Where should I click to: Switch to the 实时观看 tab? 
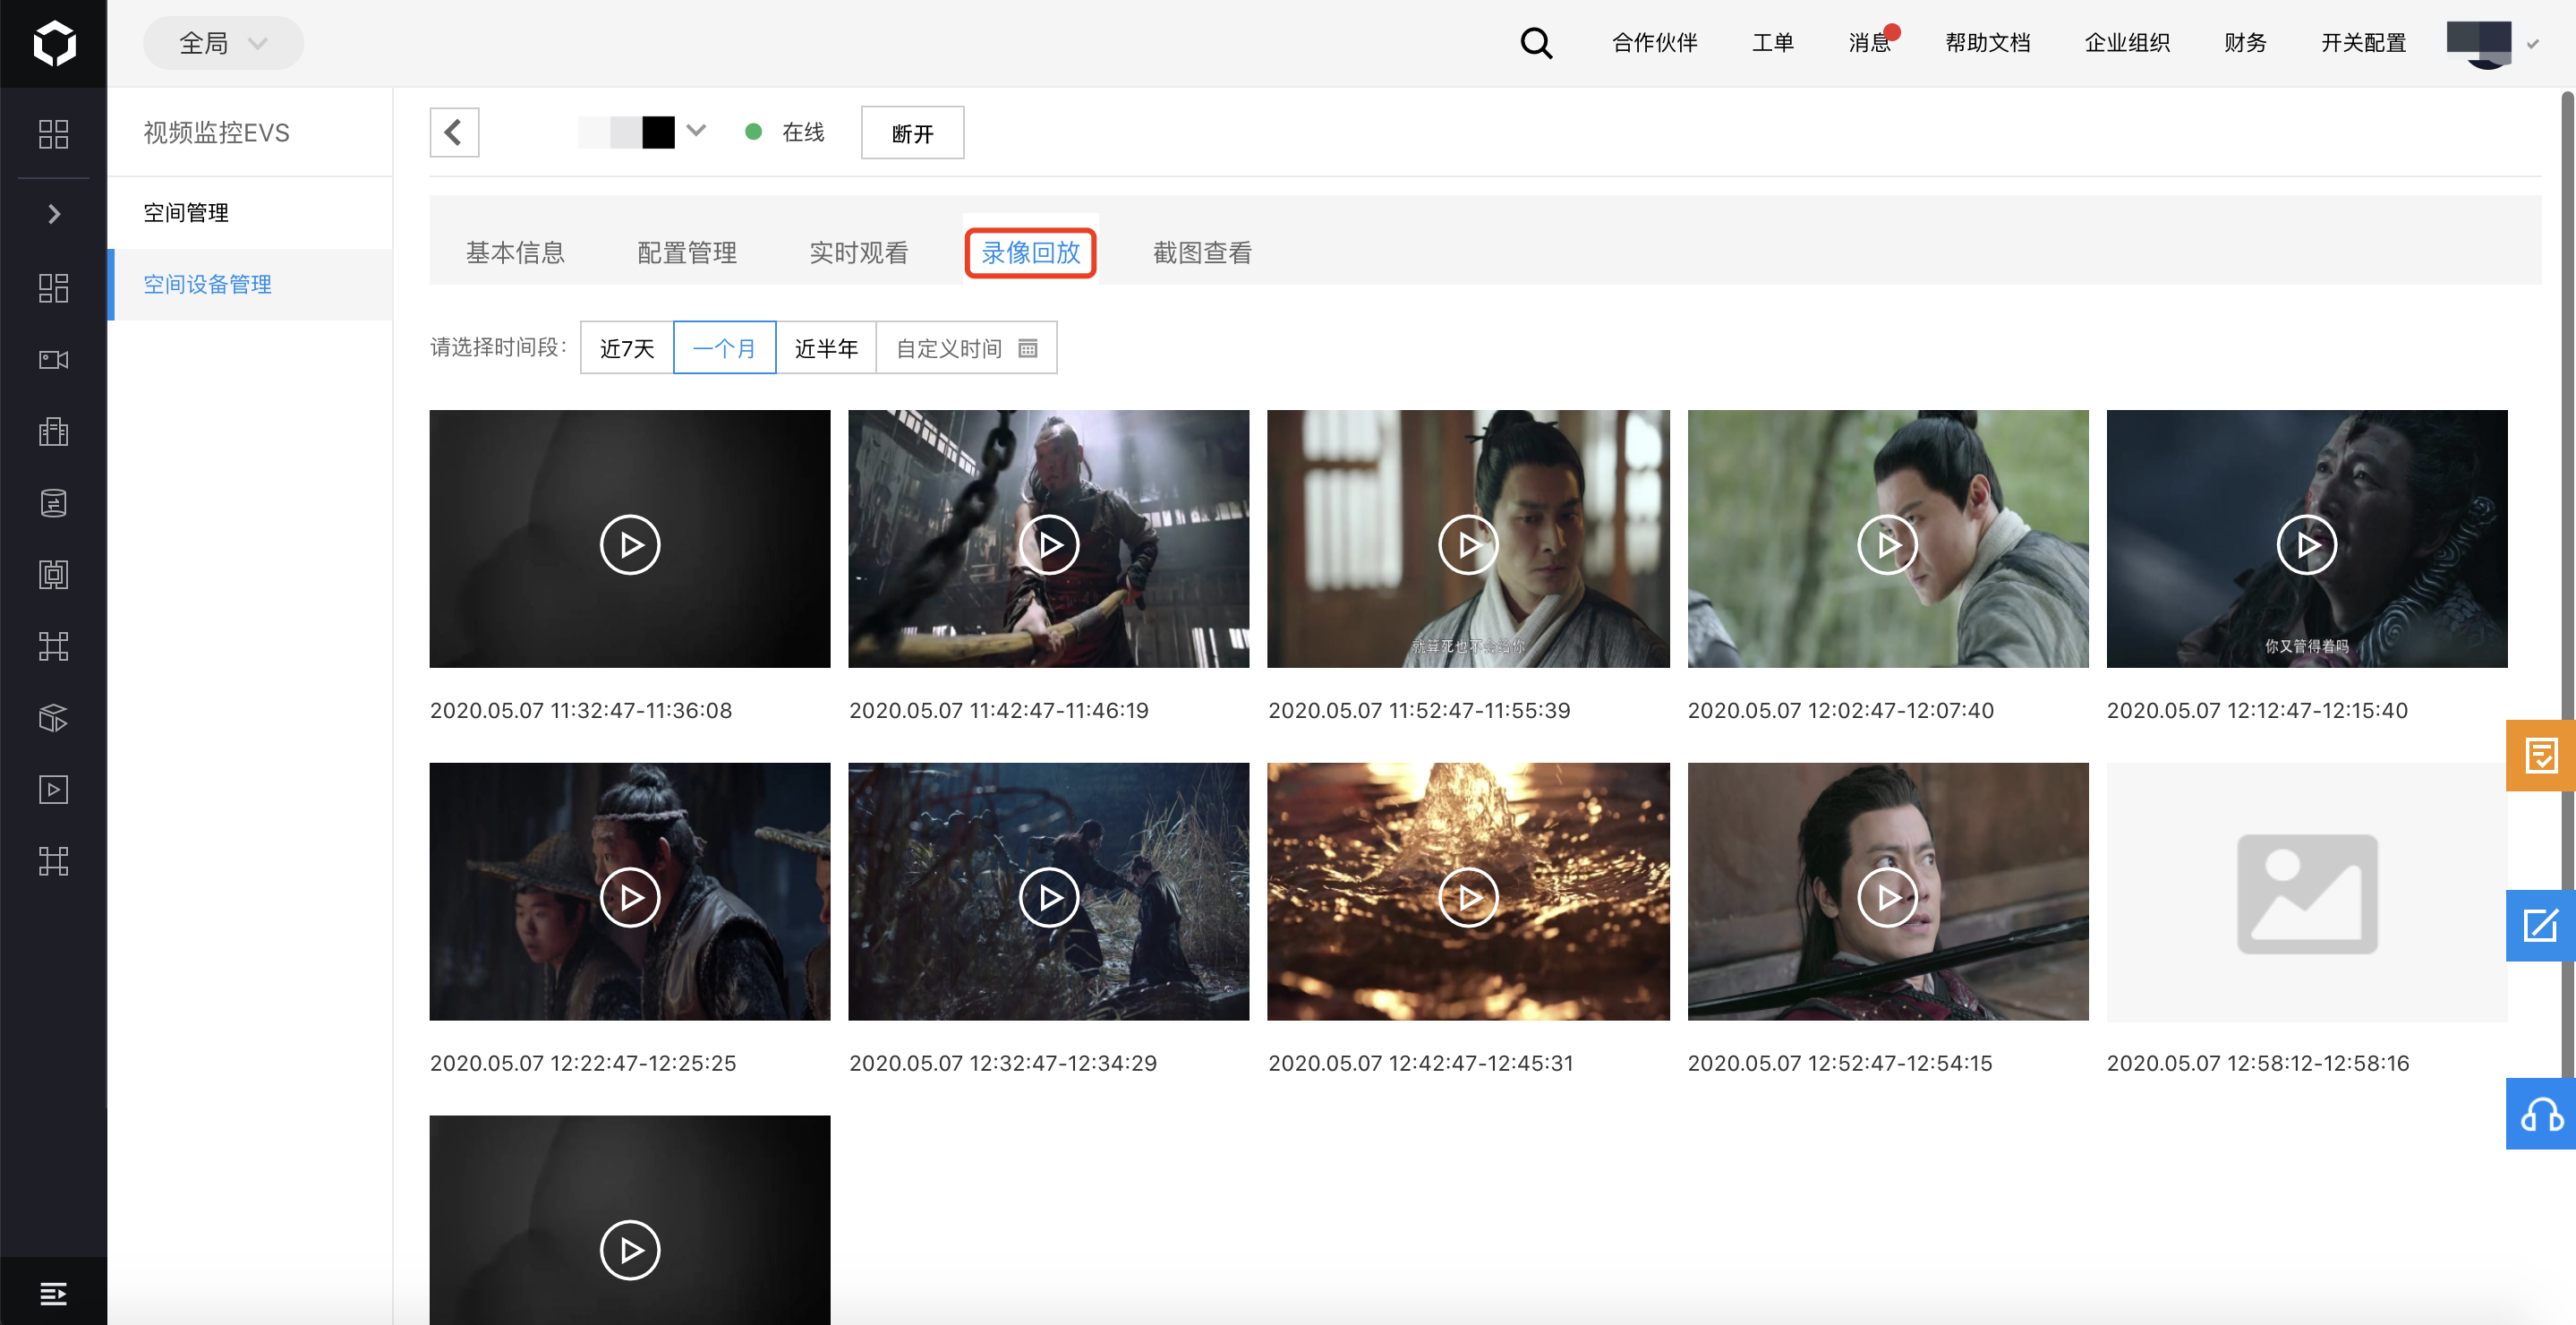[858, 252]
